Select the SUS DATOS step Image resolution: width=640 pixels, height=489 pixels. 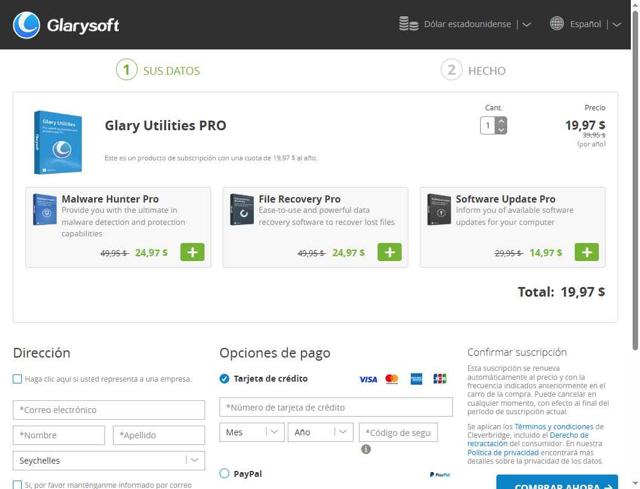click(x=158, y=70)
